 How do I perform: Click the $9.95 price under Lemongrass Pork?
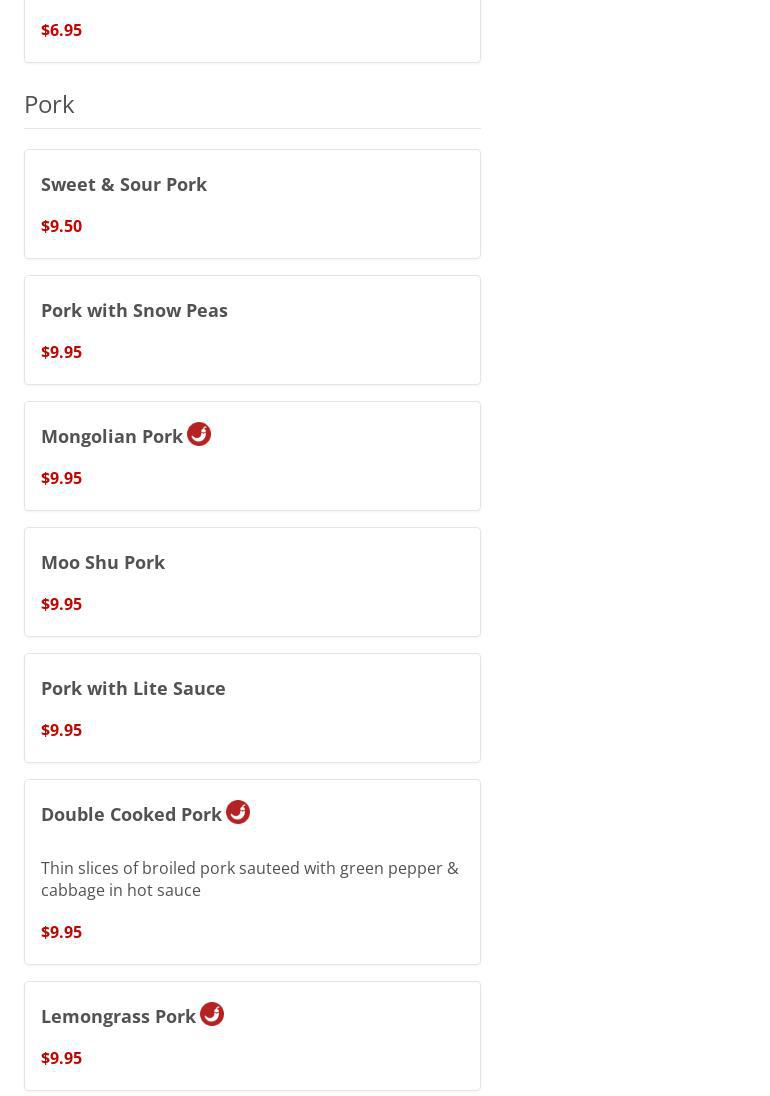coord(61,1058)
